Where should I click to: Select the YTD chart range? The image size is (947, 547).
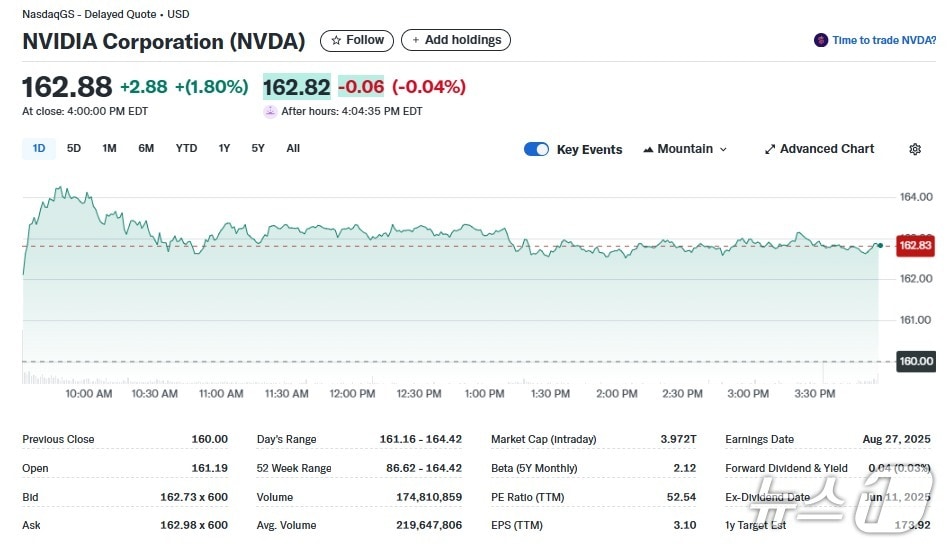186,148
